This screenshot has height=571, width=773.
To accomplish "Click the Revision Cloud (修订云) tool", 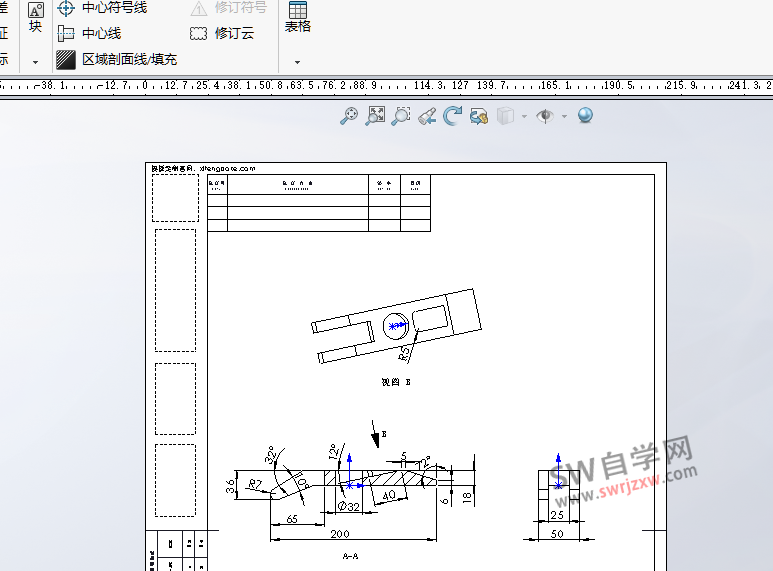I will pyautogui.click(x=222, y=33).
